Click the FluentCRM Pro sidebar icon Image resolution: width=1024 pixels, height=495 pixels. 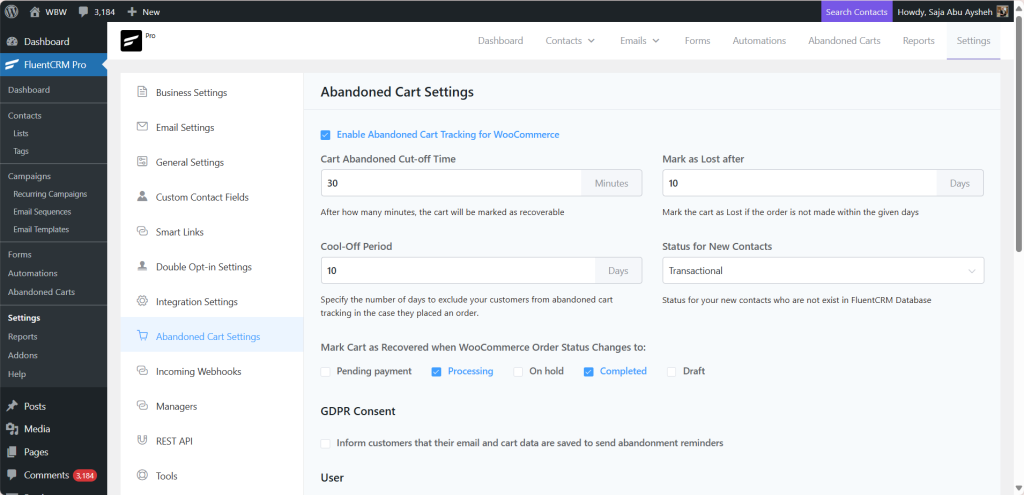[12, 65]
